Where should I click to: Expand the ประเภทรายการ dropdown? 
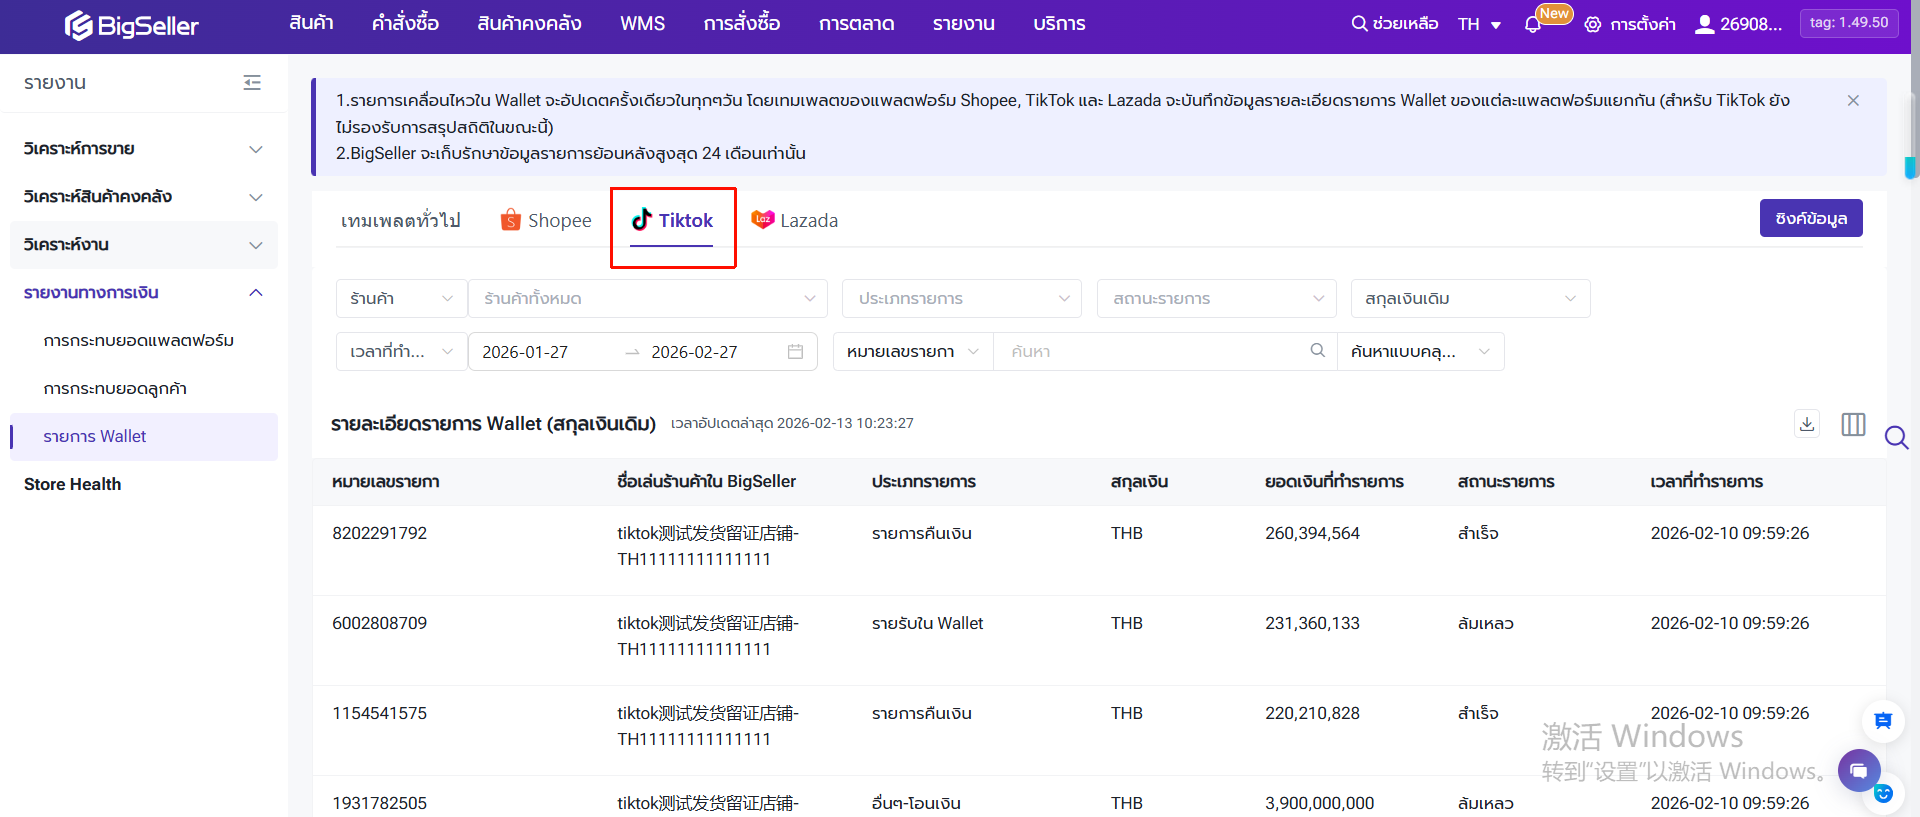(x=962, y=299)
